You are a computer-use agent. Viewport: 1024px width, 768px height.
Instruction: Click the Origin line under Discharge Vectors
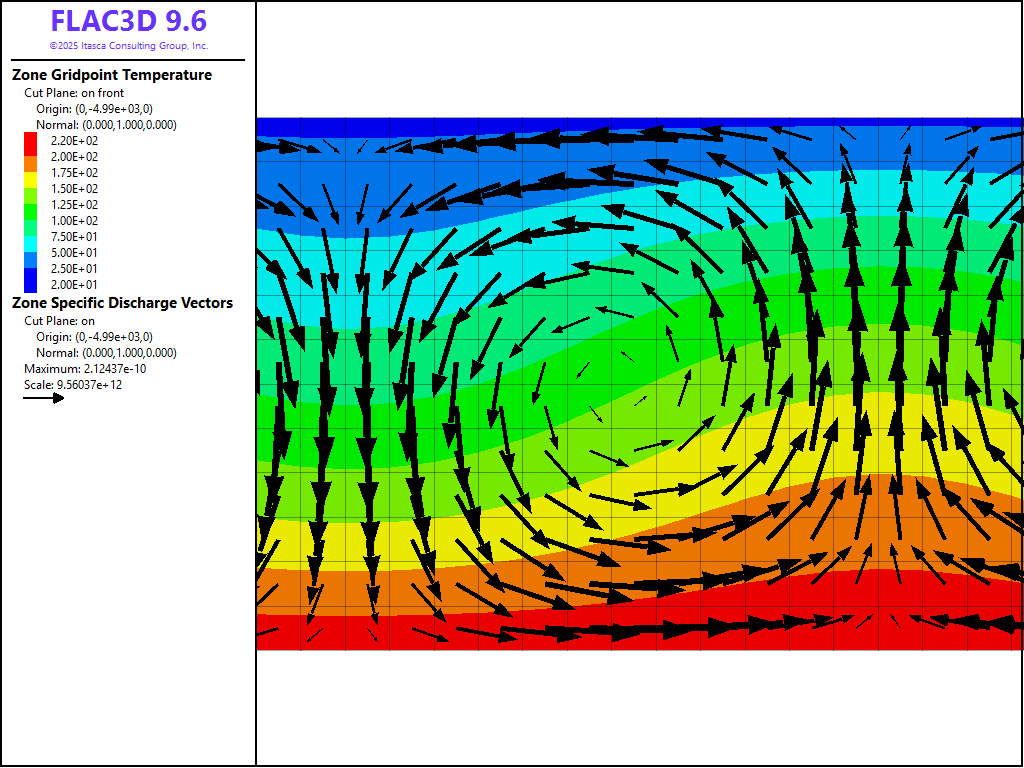click(94, 337)
